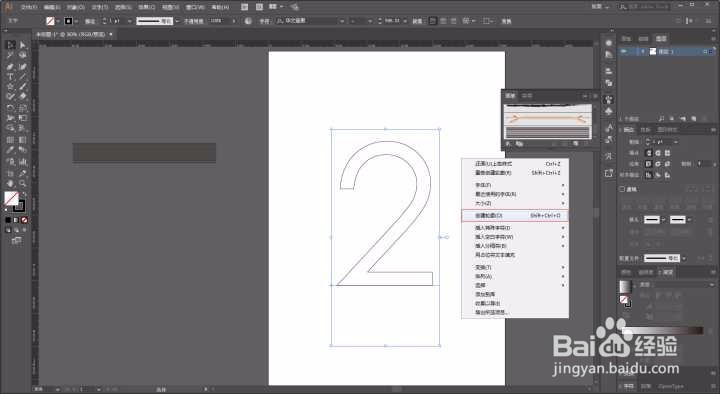Click 描边 link in control bar
Image resolution: width=720 pixels, height=394 pixels.
[x=90, y=21]
